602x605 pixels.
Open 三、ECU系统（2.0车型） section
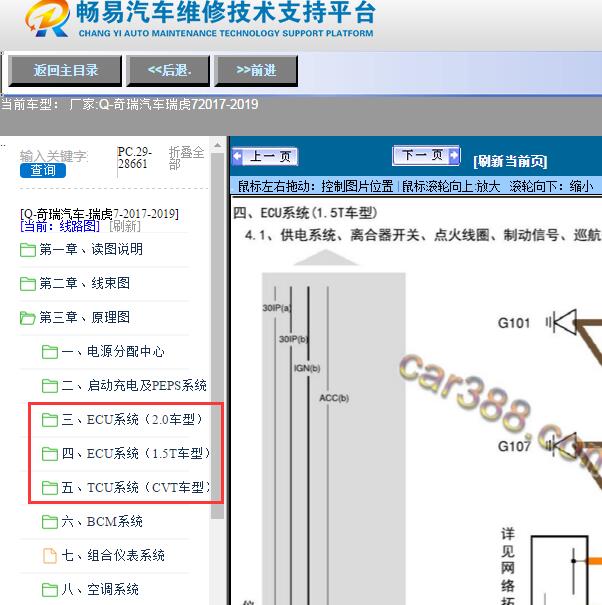(x=132, y=419)
